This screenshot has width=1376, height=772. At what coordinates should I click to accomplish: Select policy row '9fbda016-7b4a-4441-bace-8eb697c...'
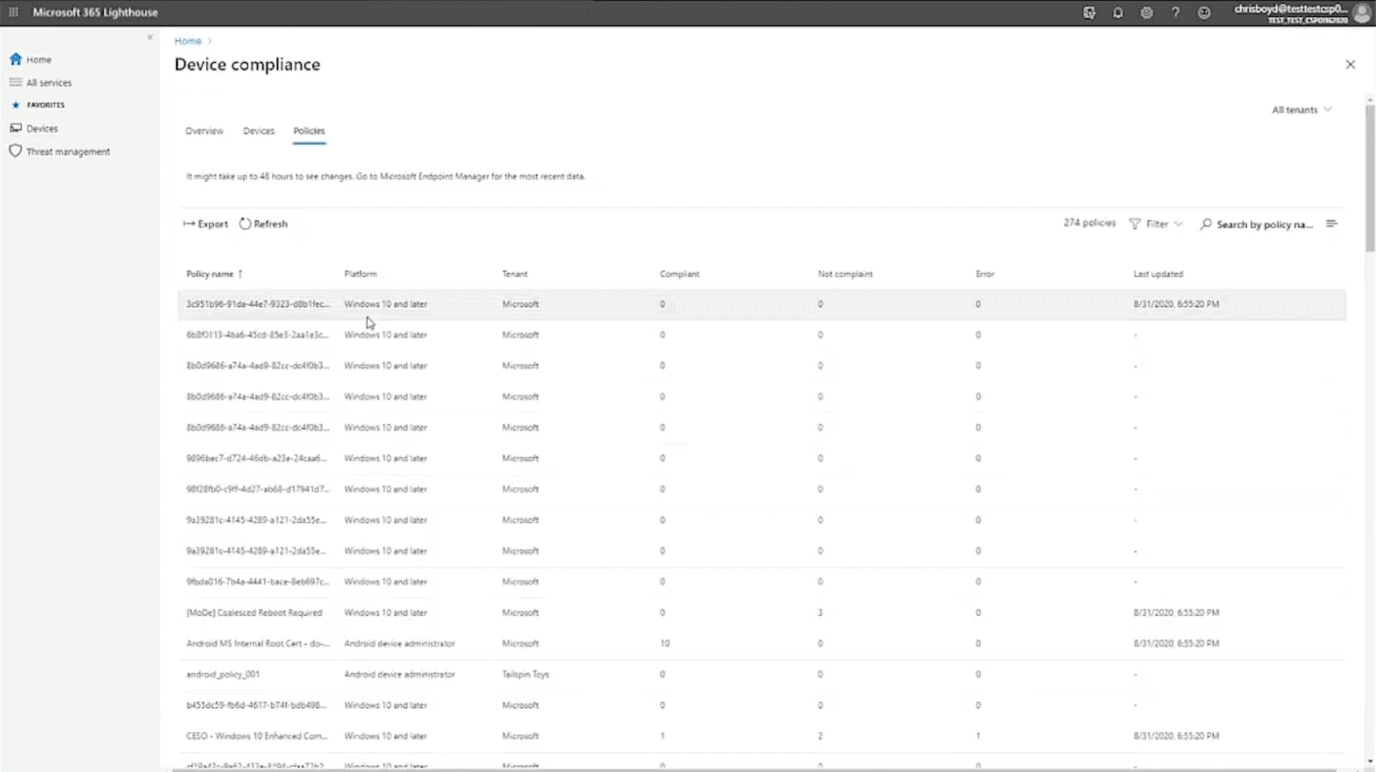click(762, 582)
